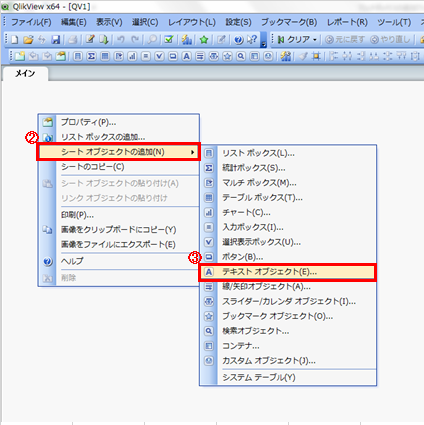Click the Multi Box icon in design toolbar

[118, 56]
